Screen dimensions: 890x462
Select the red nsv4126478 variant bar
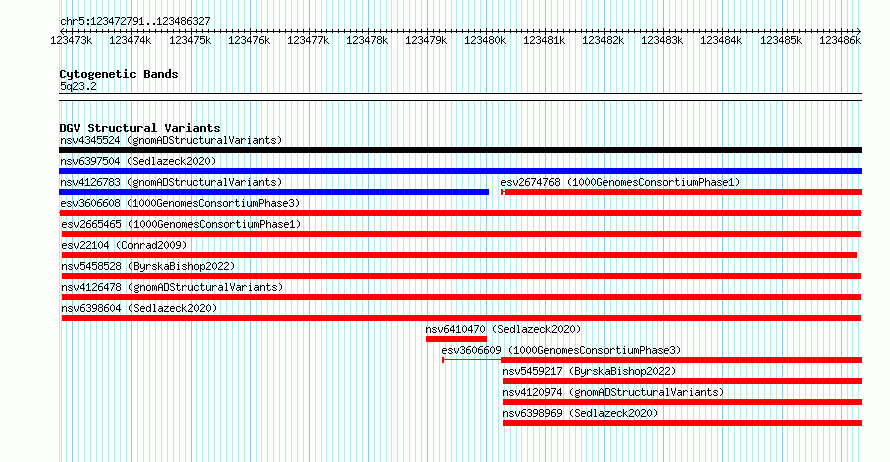(461, 297)
